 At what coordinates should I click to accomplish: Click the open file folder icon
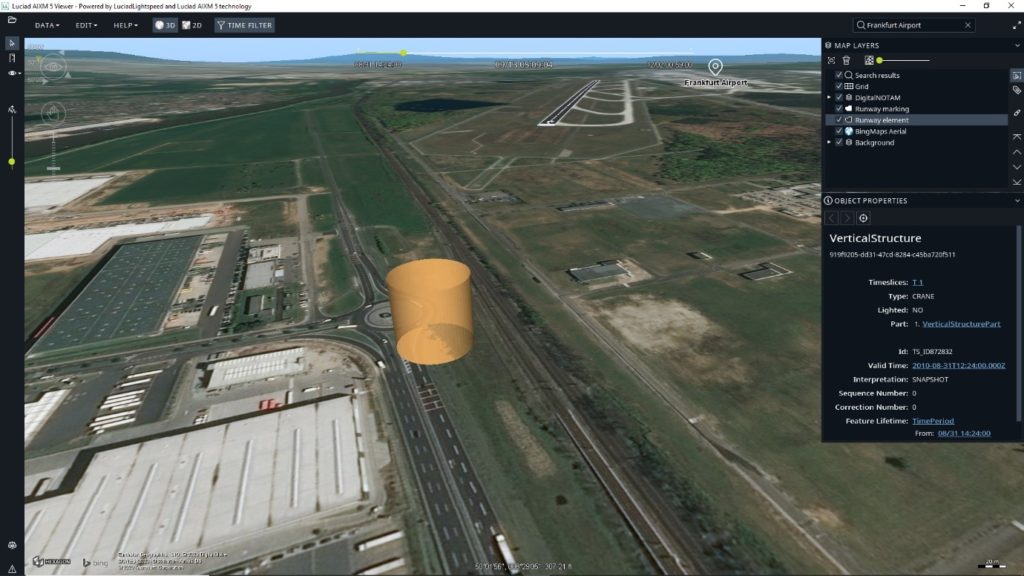13,23
